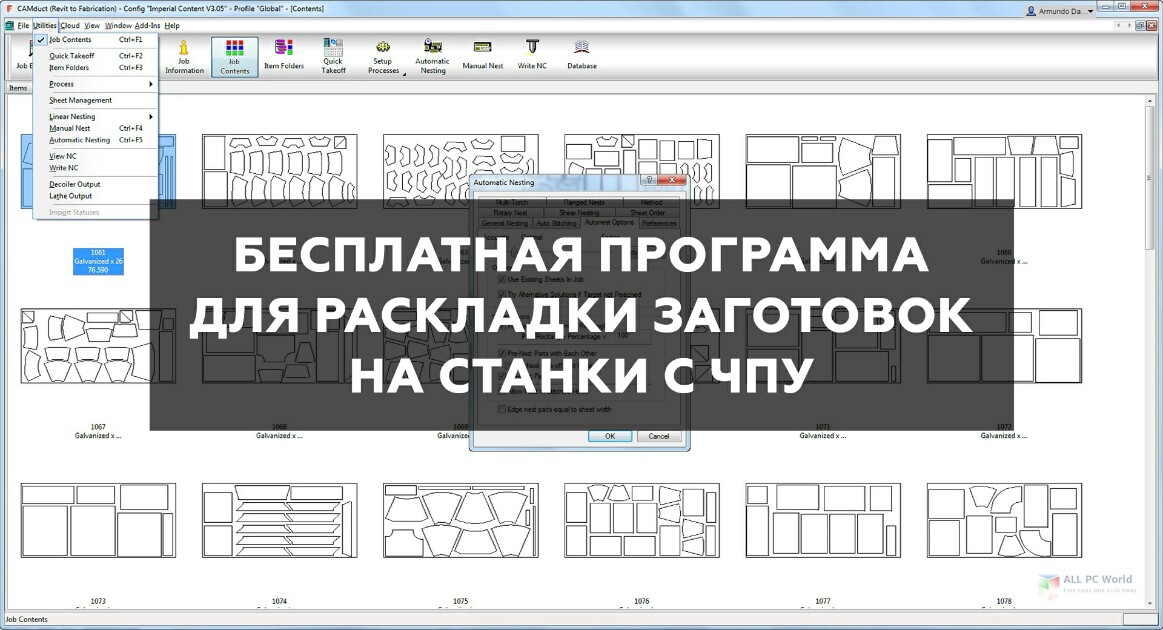Choose Lathe Output from the Utilities menu
This screenshot has width=1163, height=630.
click(x=96, y=196)
